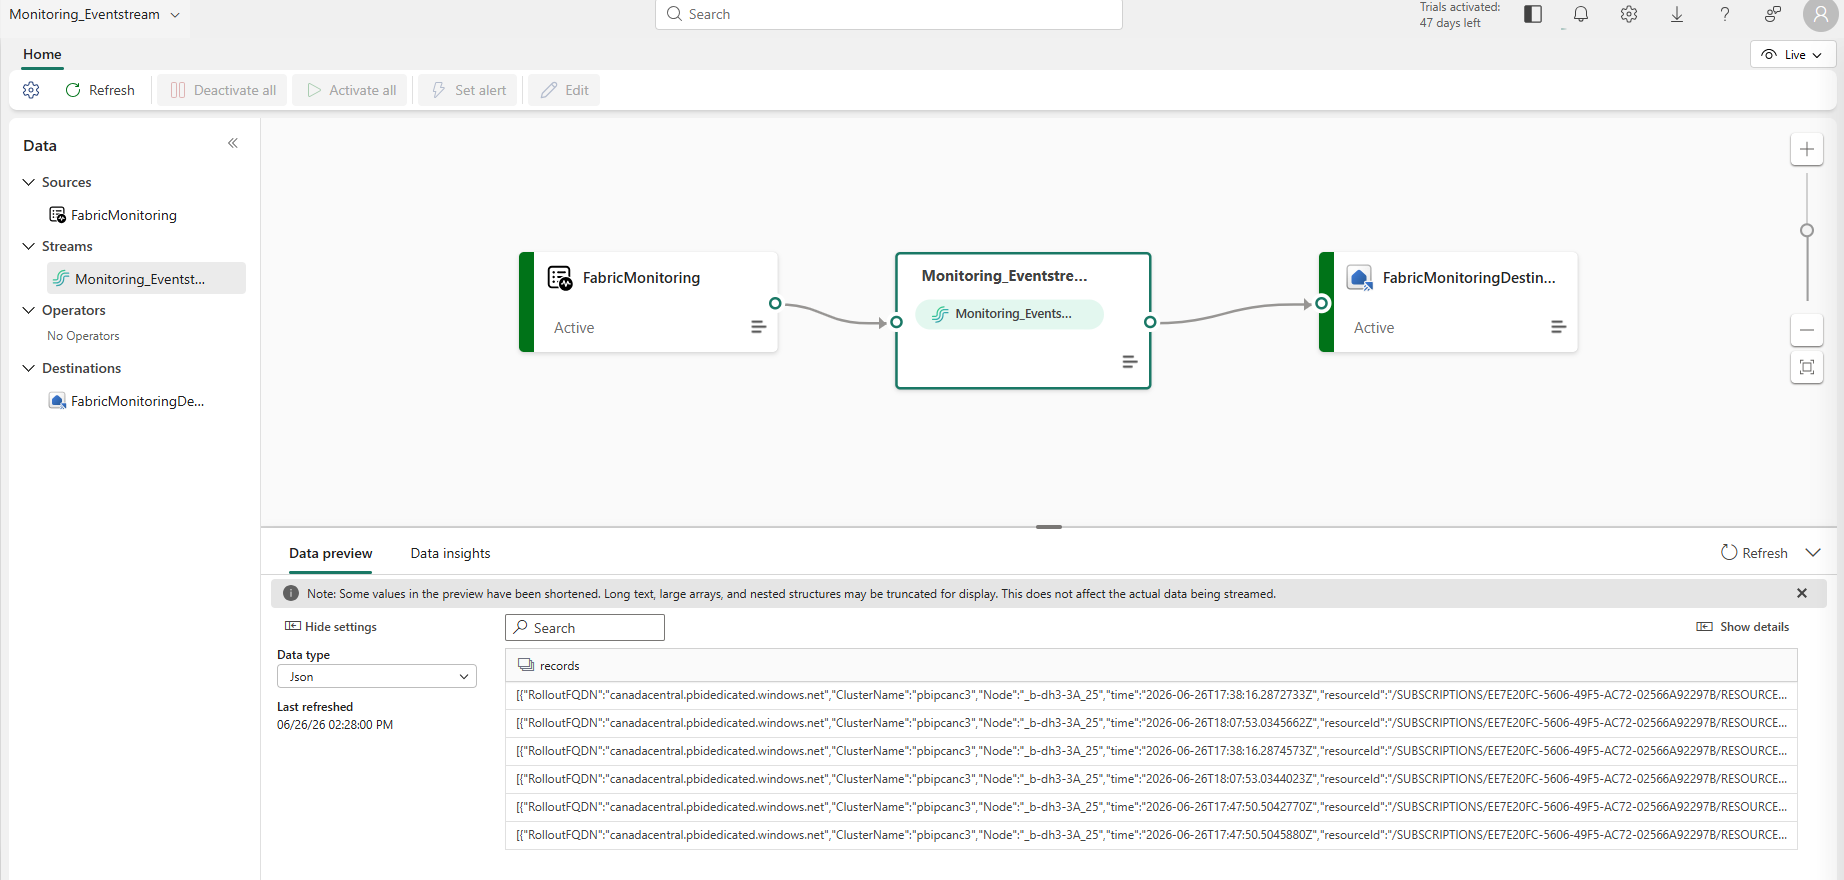Open the help question mark
The width and height of the screenshot is (1844, 880).
[x=1725, y=14]
